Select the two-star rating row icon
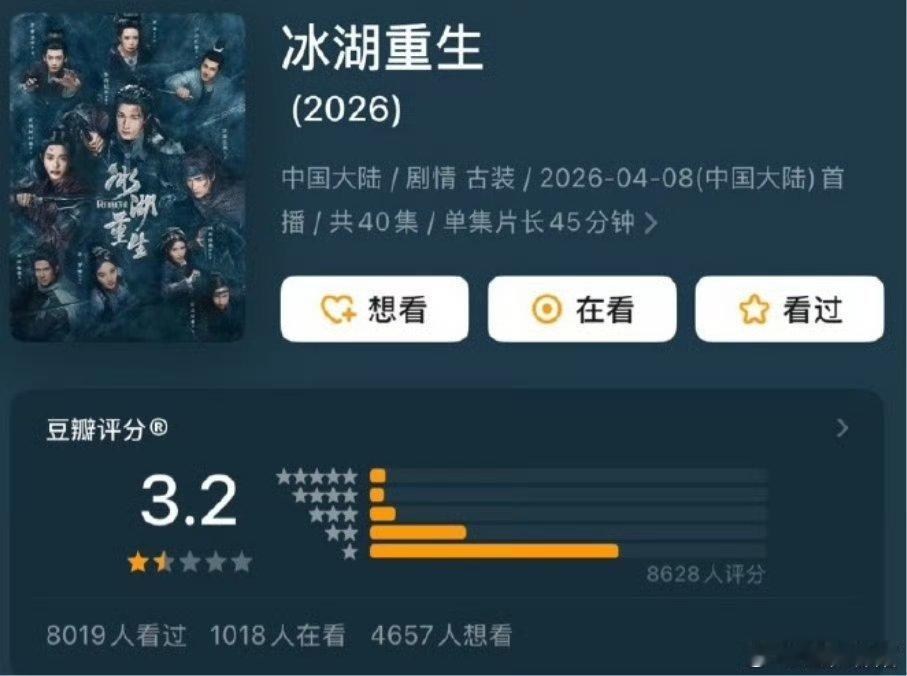907x676 pixels. pos(341,533)
